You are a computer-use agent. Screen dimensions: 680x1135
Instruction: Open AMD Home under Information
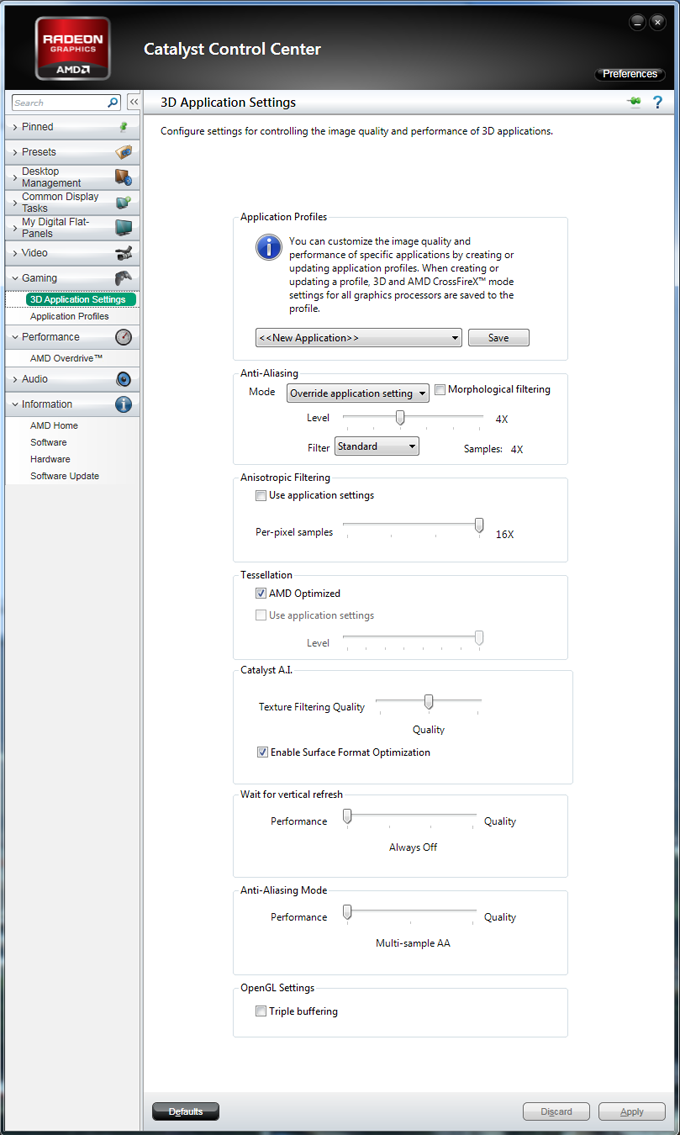click(54, 426)
